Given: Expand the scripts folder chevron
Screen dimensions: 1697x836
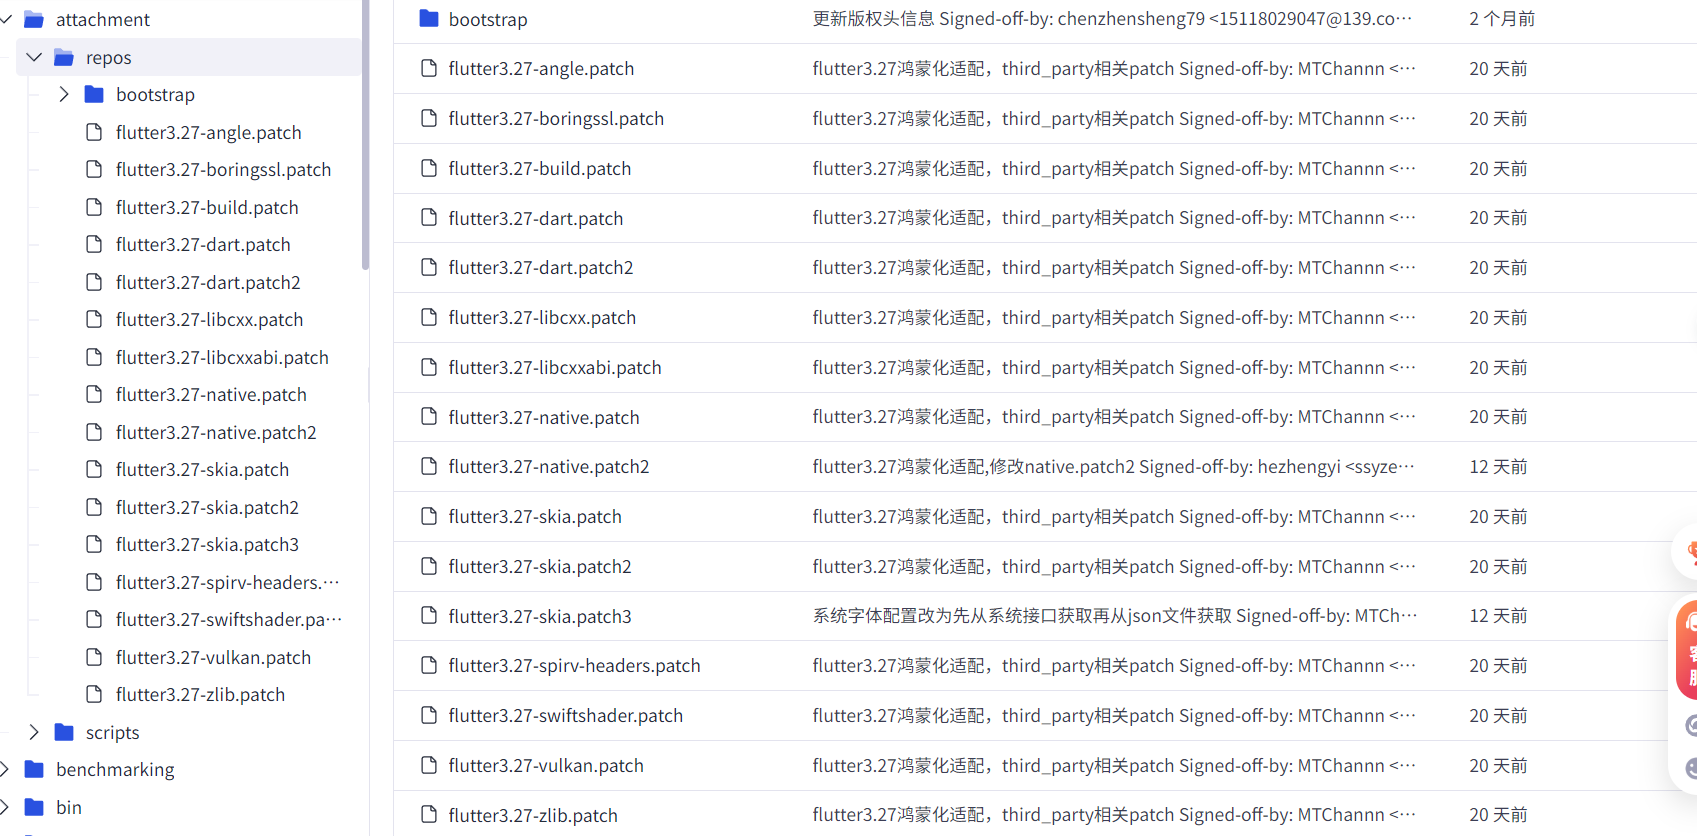Looking at the screenshot, I should tap(34, 732).
